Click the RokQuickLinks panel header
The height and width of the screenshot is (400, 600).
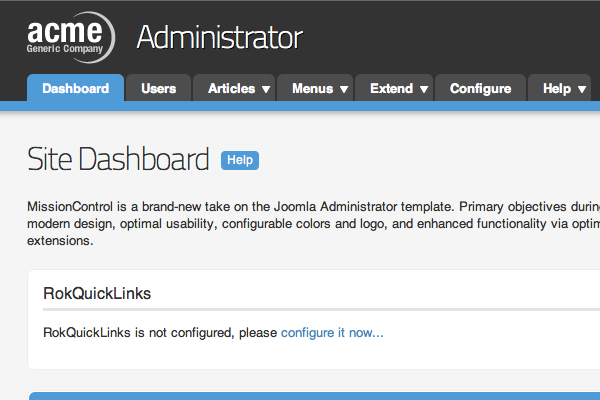97,294
